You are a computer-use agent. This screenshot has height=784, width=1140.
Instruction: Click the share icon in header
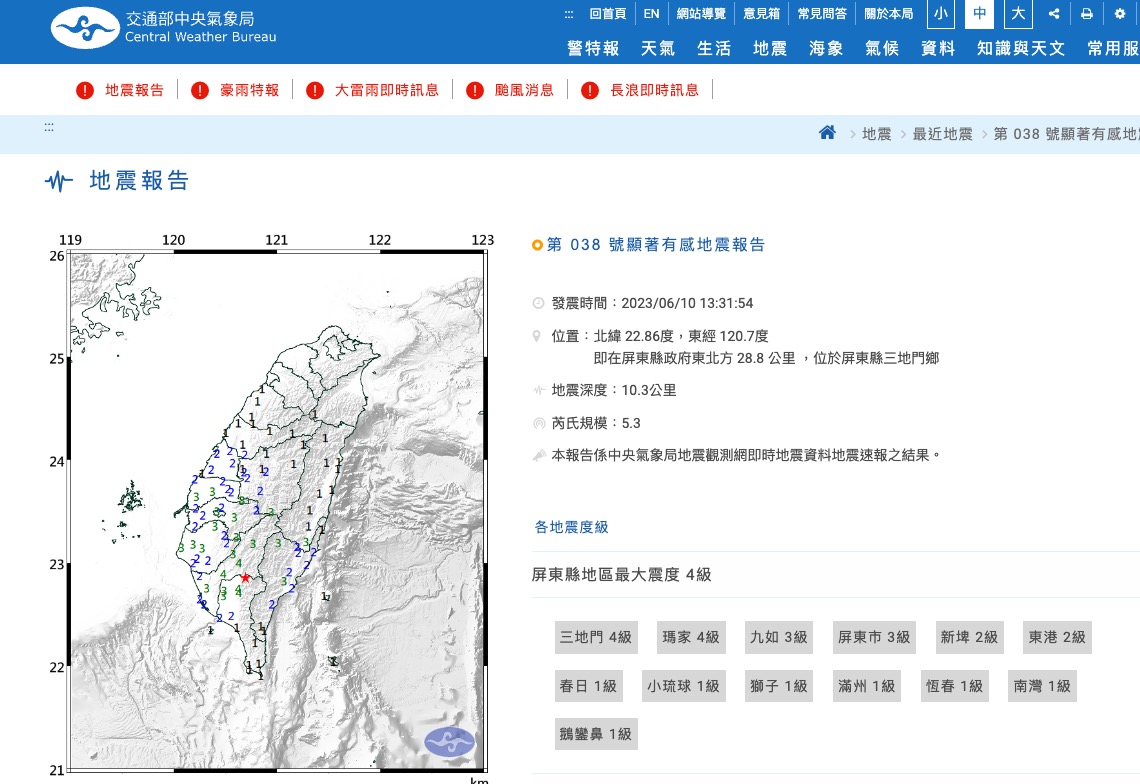(x=1054, y=14)
